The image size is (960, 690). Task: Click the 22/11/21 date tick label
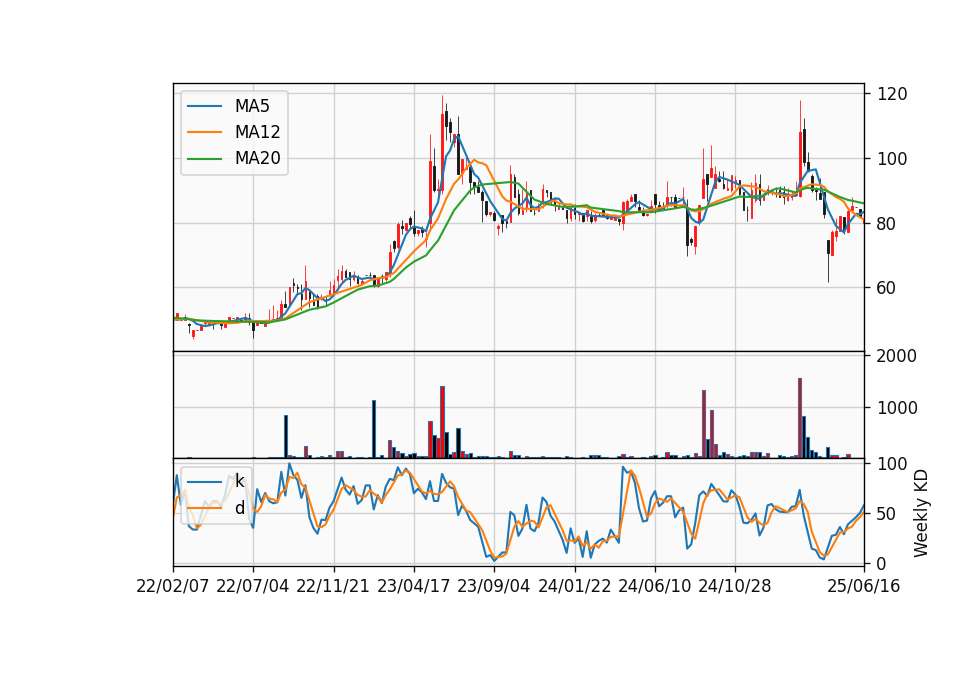pyautogui.click(x=334, y=586)
